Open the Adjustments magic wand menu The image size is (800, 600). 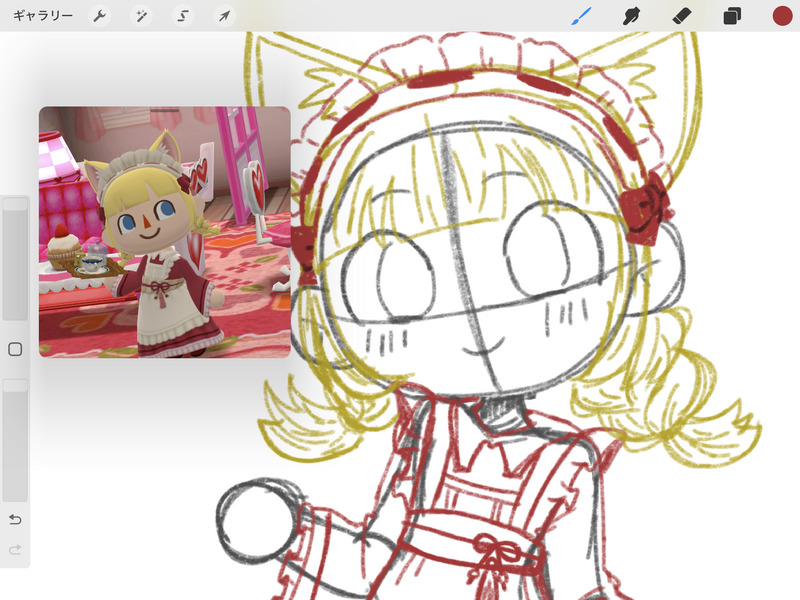click(x=141, y=16)
